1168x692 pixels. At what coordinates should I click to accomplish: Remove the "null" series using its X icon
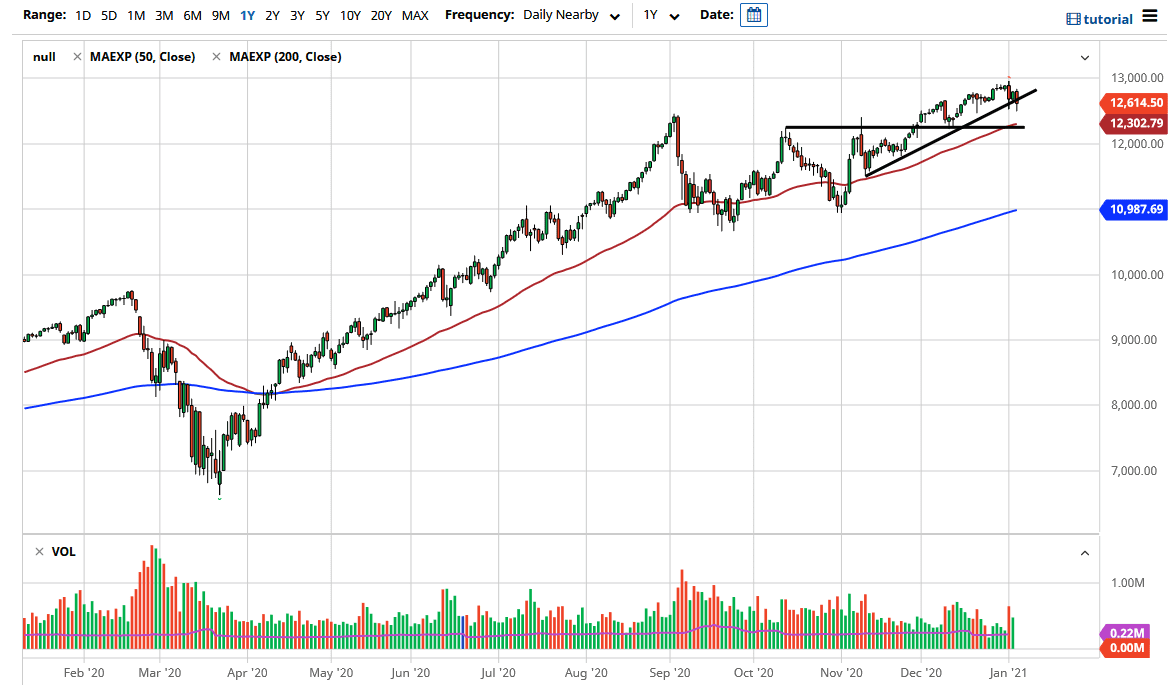coord(77,57)
